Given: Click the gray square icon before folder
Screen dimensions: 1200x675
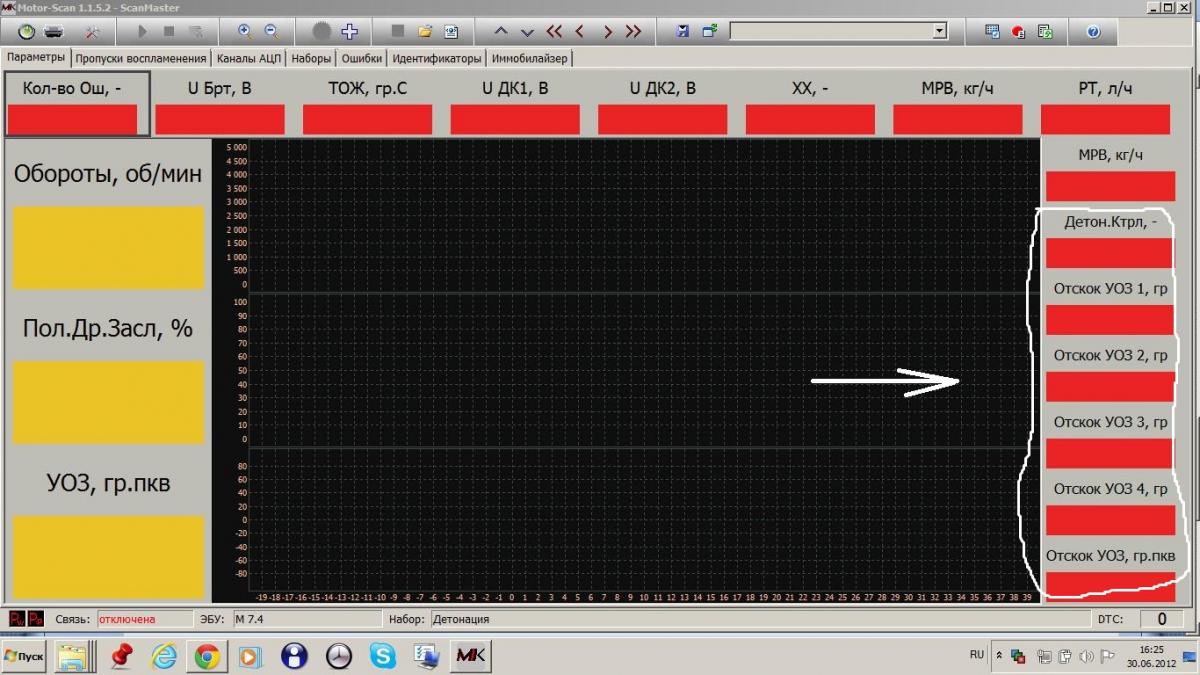Looking at the screenshot, I should coord(398,31).
